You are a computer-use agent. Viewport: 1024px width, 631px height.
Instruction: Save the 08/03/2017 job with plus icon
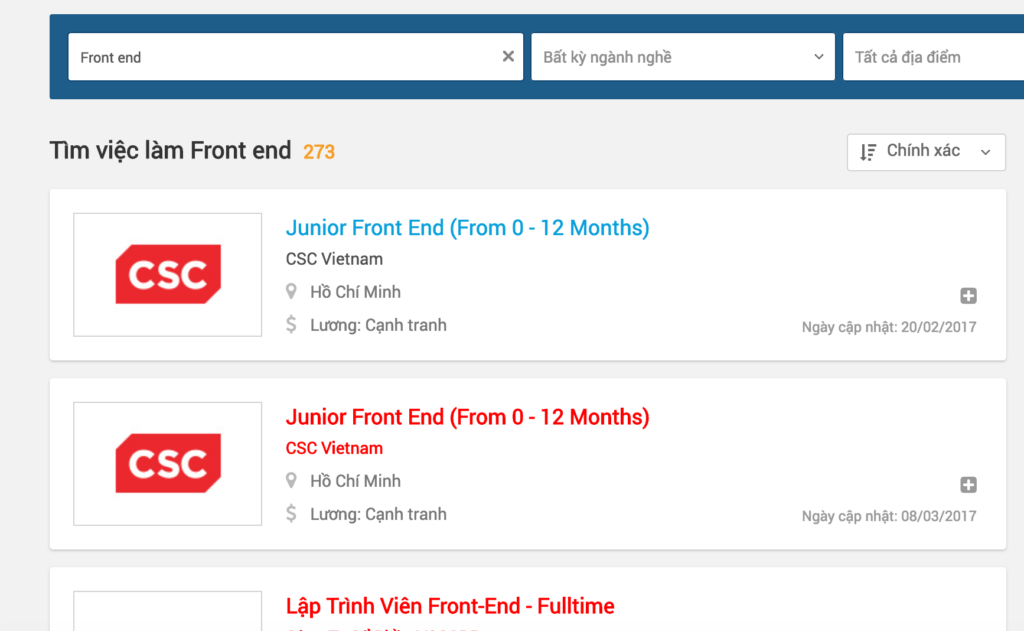tap(968, 485)
